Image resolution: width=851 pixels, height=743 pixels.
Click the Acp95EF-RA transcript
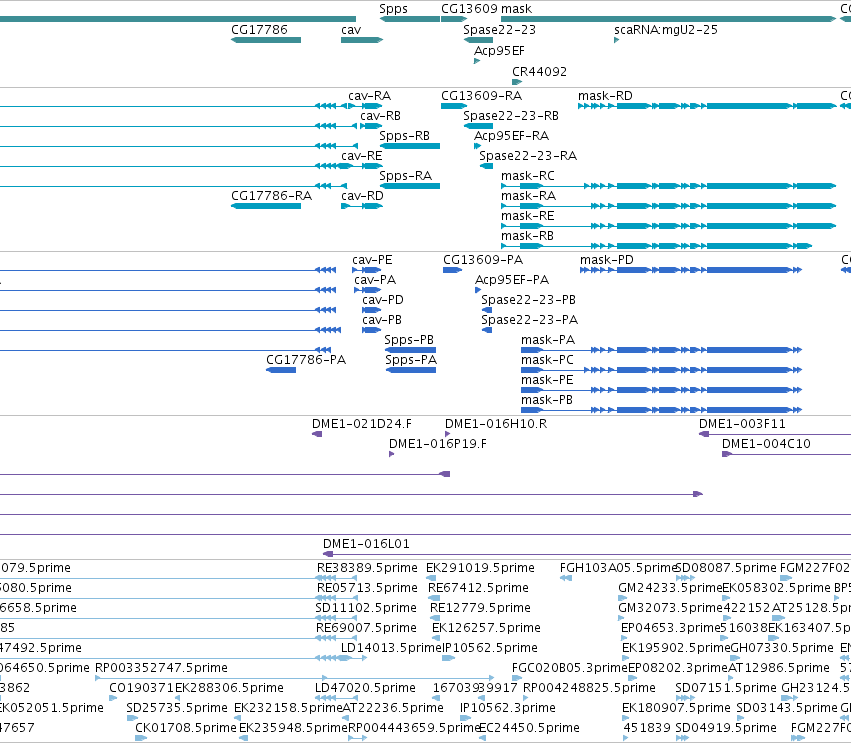[477, 146]
